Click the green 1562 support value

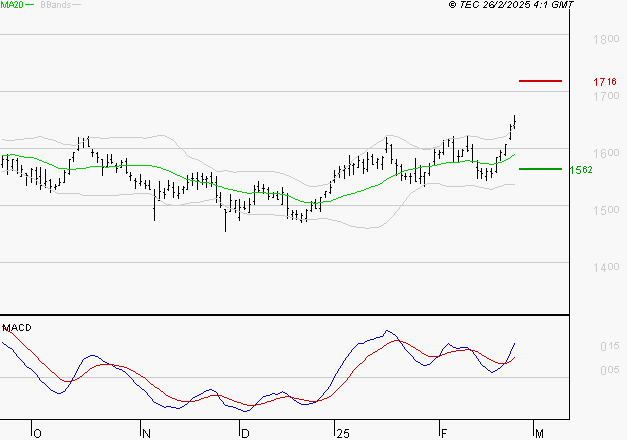[x=581, y=170]
